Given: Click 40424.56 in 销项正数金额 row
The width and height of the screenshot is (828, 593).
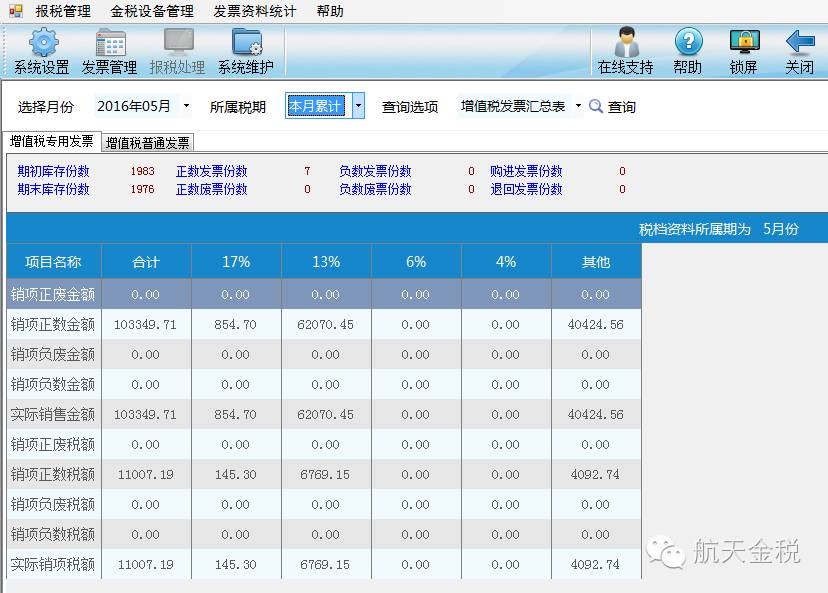Looking at the screenshot, I should point(596,324).
